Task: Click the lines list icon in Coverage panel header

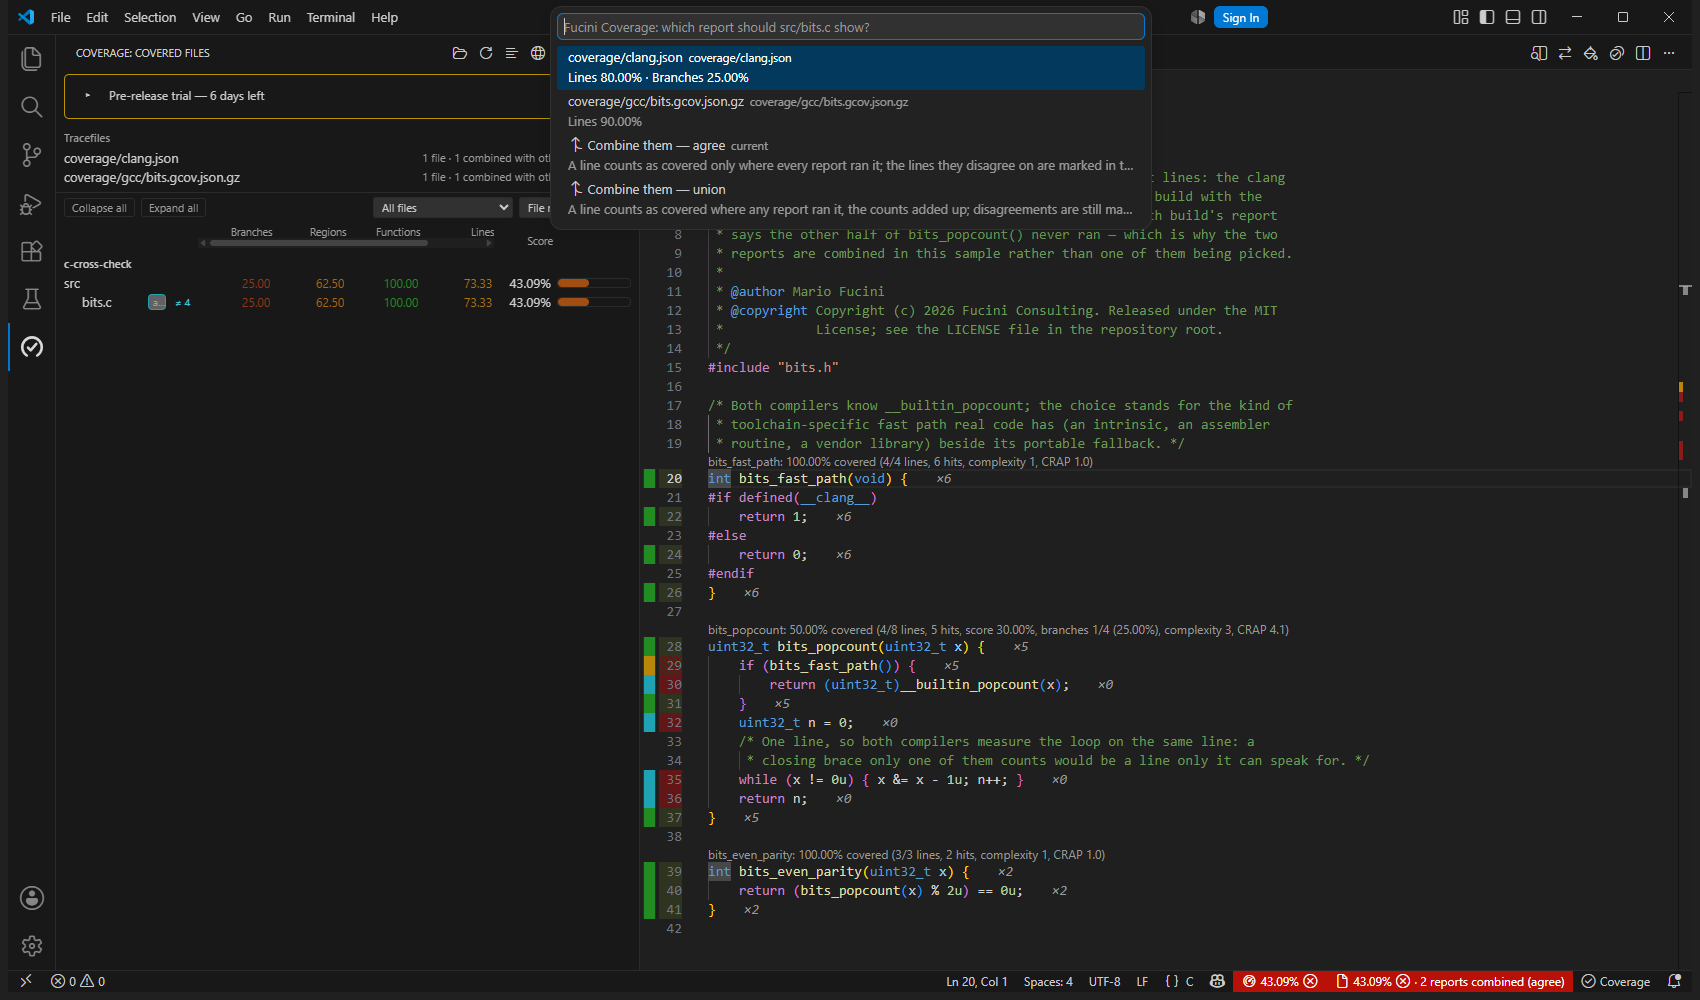Action: [x=512, y=53]
